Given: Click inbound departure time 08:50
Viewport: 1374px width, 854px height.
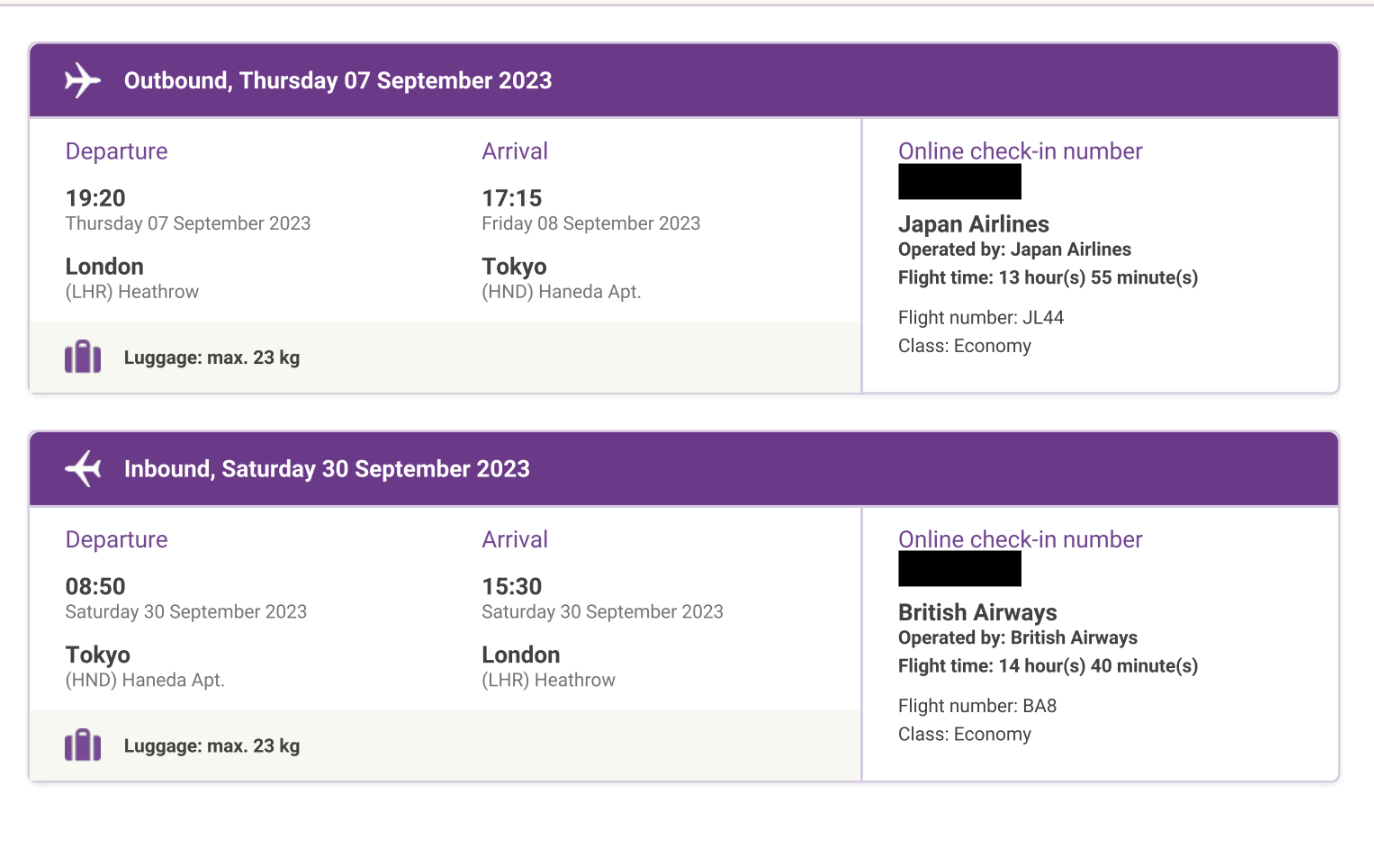Looking at the screenshot, I should [x=96, y=586].
